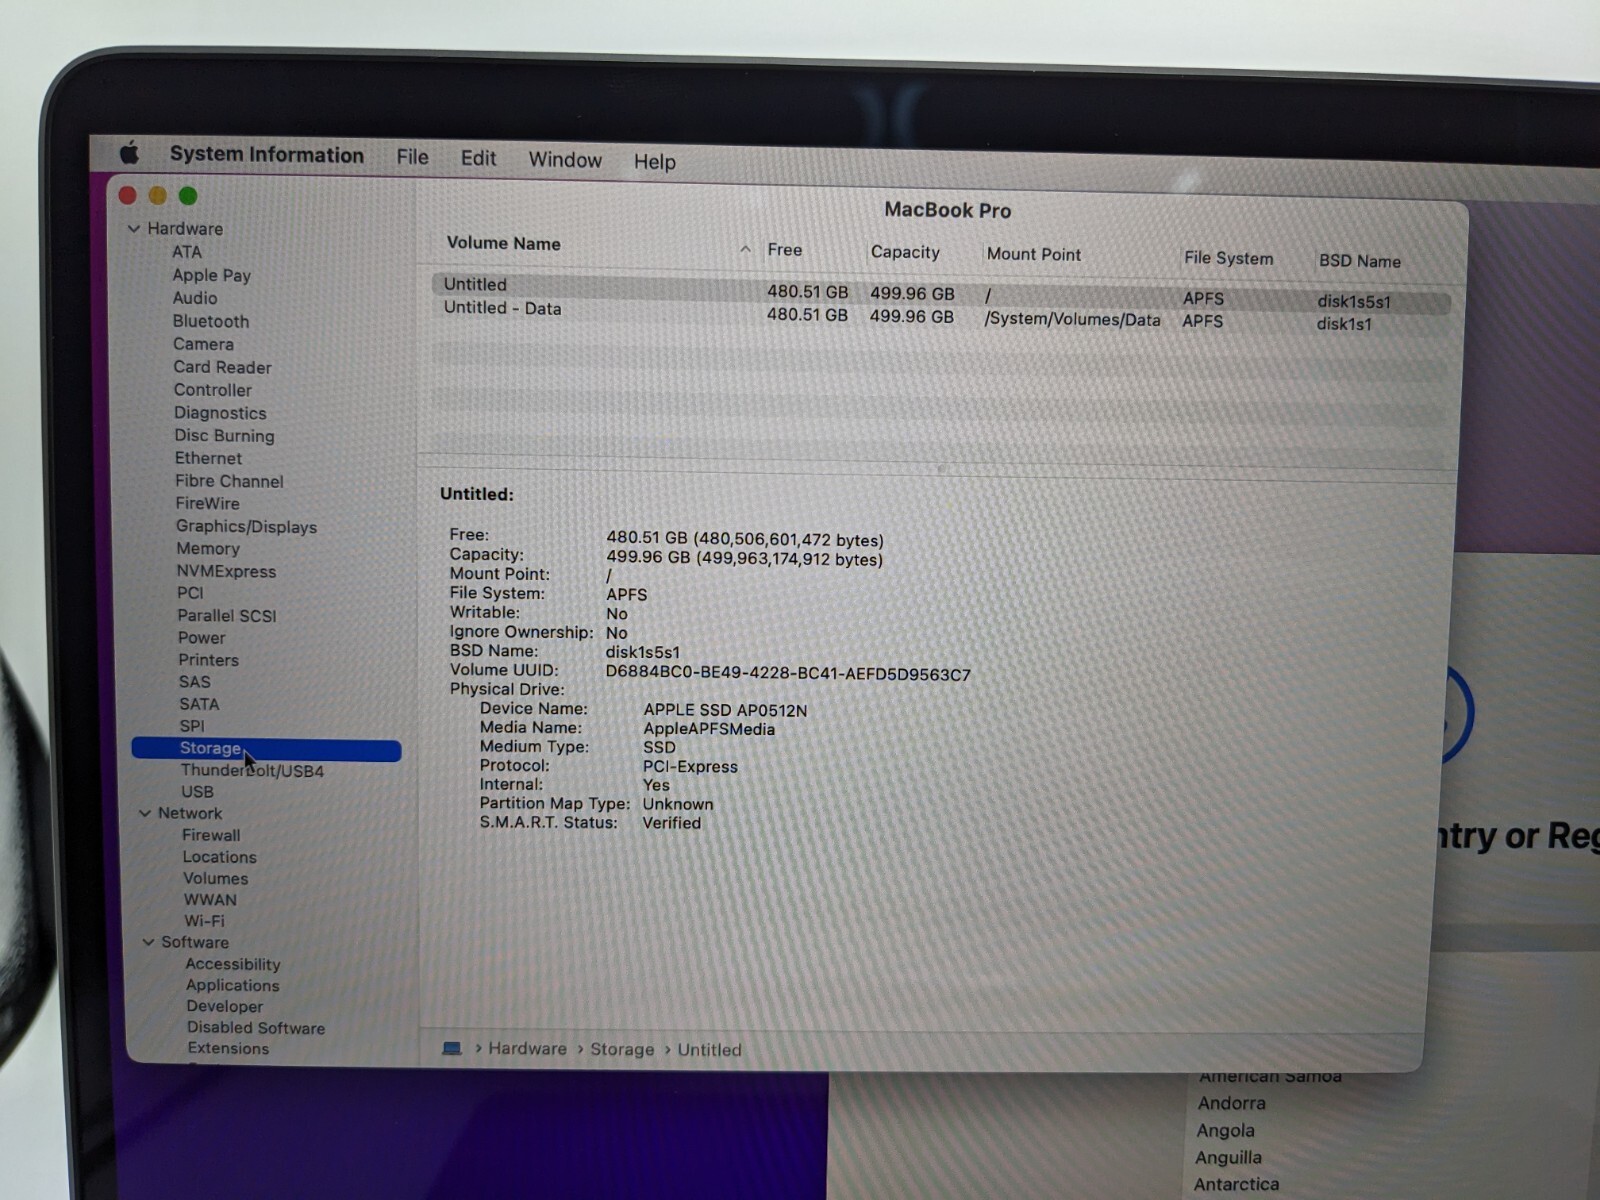Sort the table by Mount Point column
The image size is (1600, 1200).
[1034, 254]
